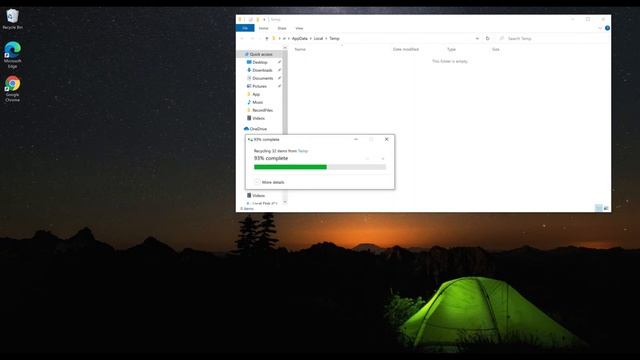Click AppData in the address breadcrumb
This screenshot has width=640, height=360.
(x=300, y=38)
